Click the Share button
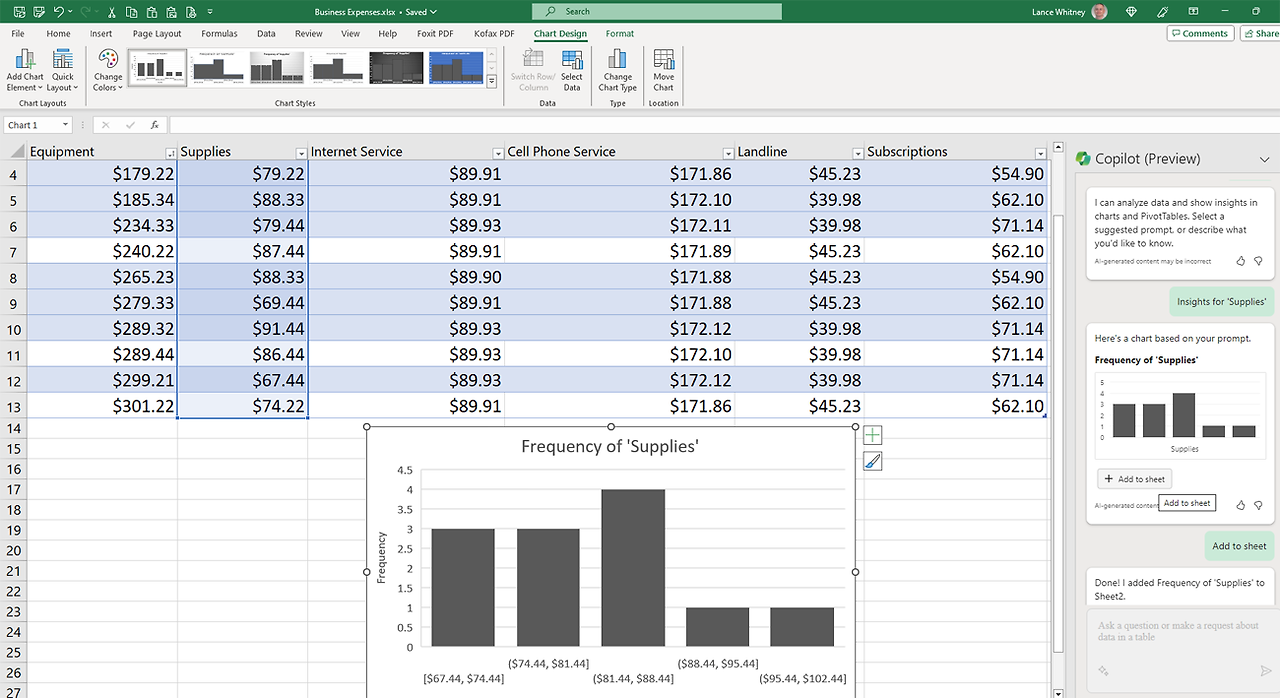The image size is (1280, 698). point(1261,33)
